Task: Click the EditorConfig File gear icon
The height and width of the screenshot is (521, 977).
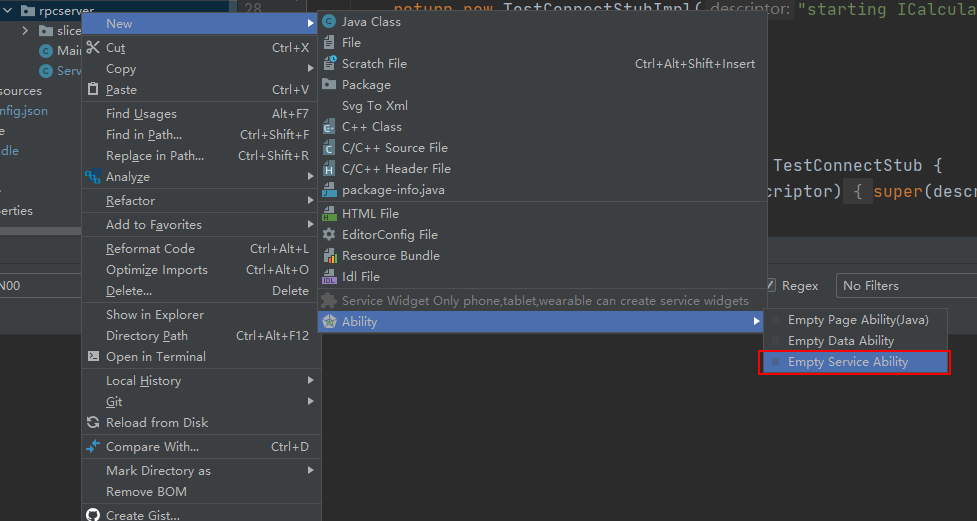Action: pos(329,235)
